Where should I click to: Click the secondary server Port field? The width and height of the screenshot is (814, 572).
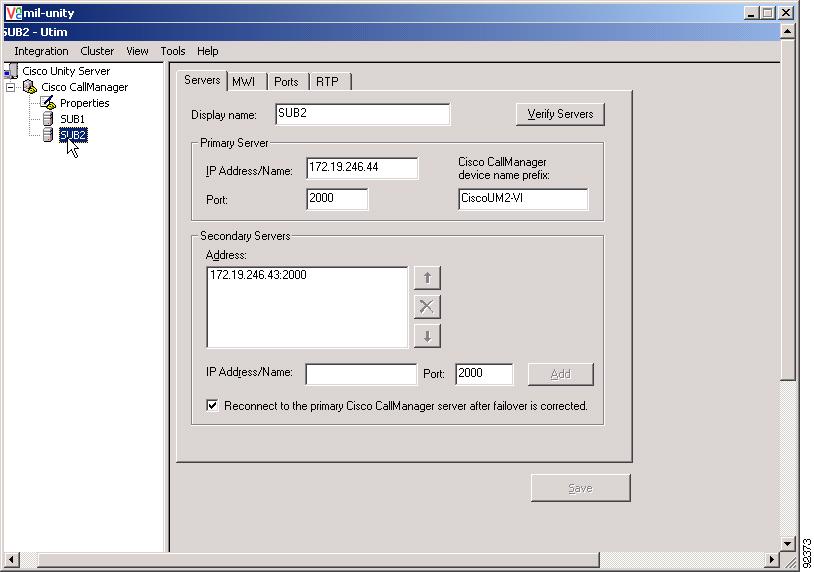[484, 374]
